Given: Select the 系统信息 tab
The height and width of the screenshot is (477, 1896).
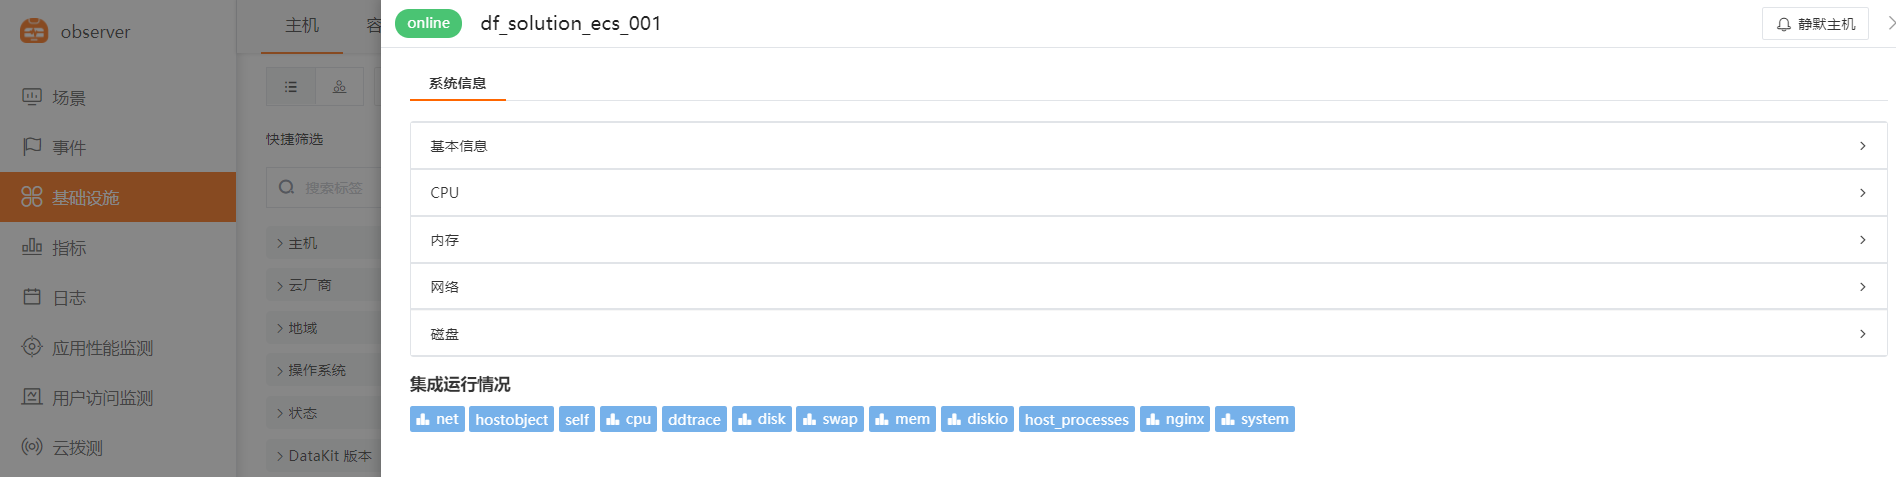Looking at the screenshot, I should pos(458,83).
